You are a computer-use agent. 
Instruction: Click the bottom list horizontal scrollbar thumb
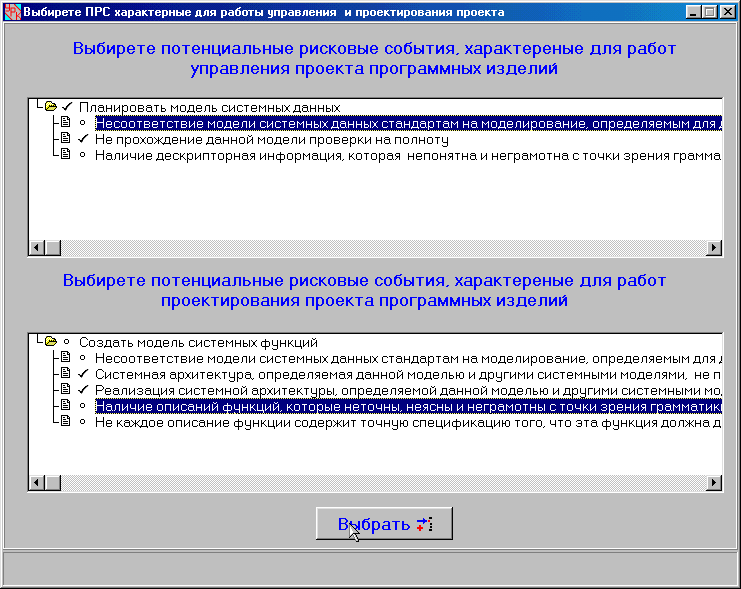coord(53,482)
